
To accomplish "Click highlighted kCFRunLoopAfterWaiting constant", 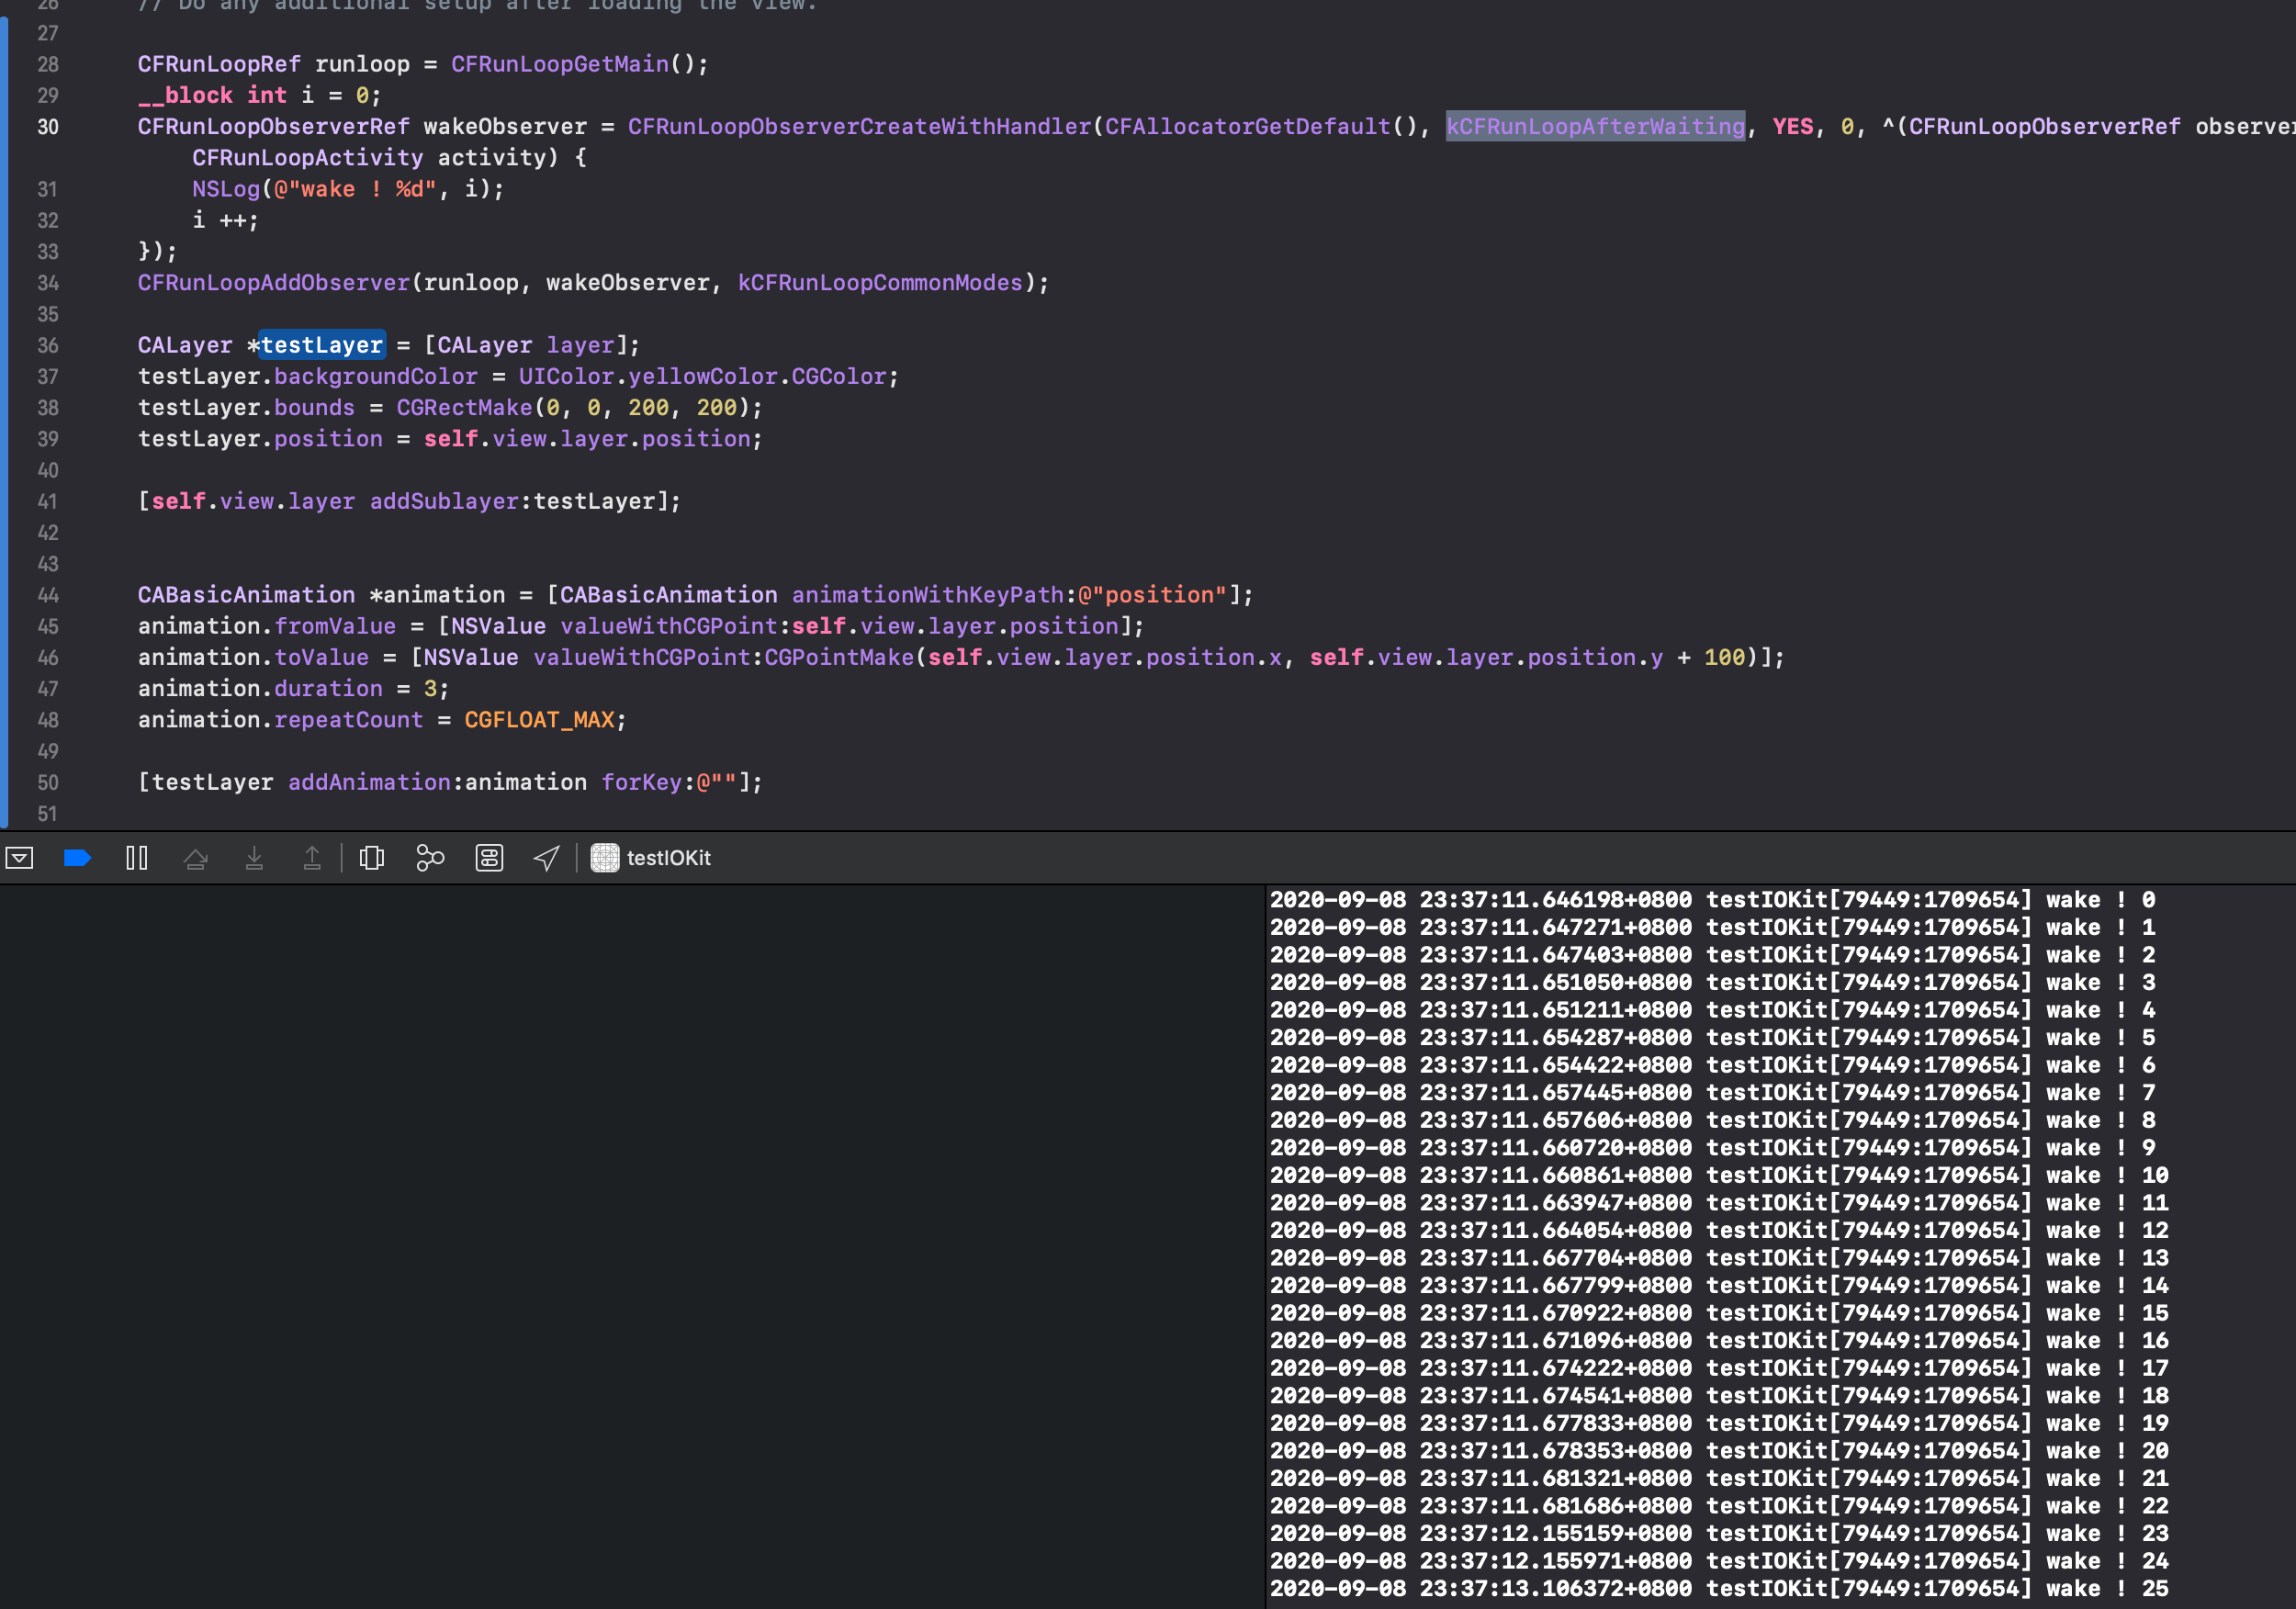I will click(1595, 127).
